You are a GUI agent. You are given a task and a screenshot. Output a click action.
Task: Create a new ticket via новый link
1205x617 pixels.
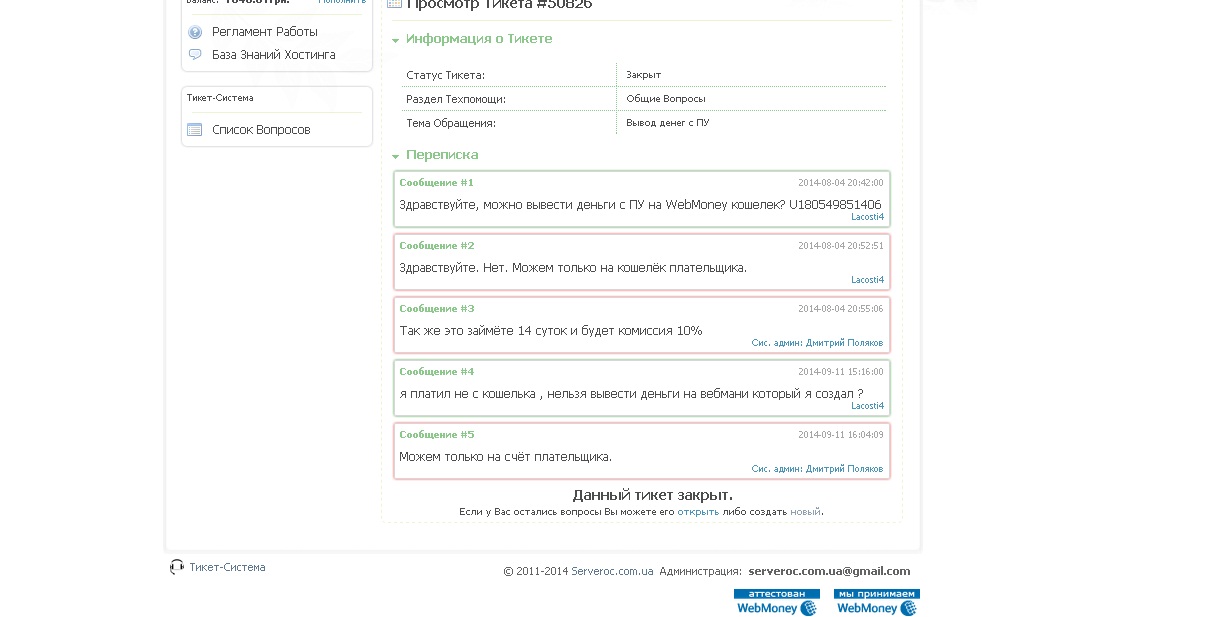805,512
